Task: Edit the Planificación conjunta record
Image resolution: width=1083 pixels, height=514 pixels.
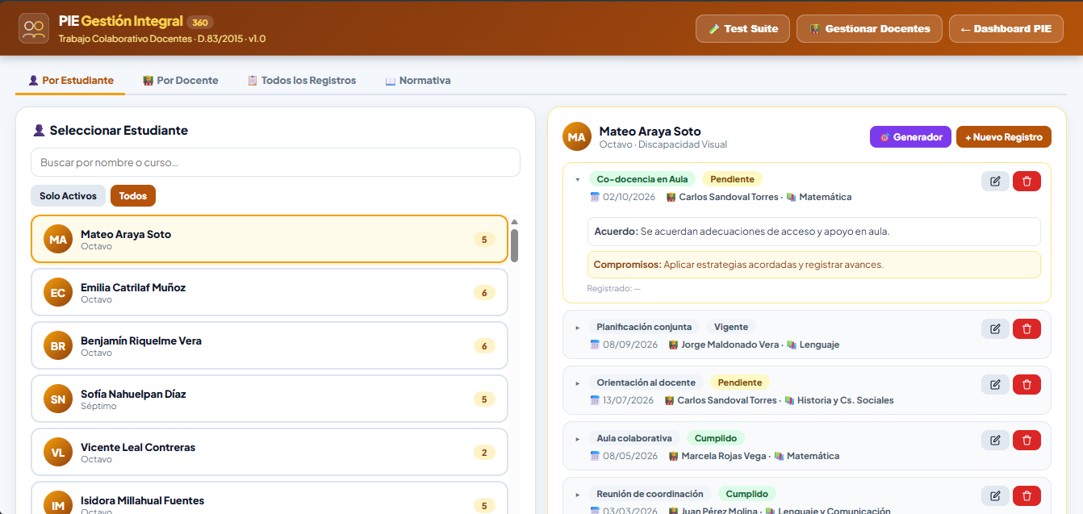Action: coord(995,329)
